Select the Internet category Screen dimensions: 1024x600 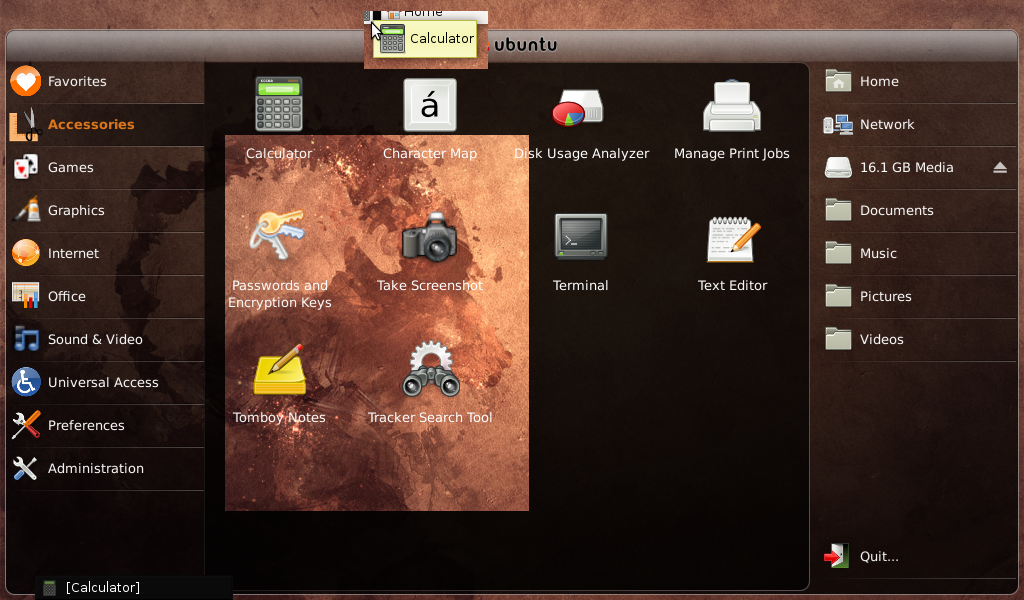coord(73,253)
